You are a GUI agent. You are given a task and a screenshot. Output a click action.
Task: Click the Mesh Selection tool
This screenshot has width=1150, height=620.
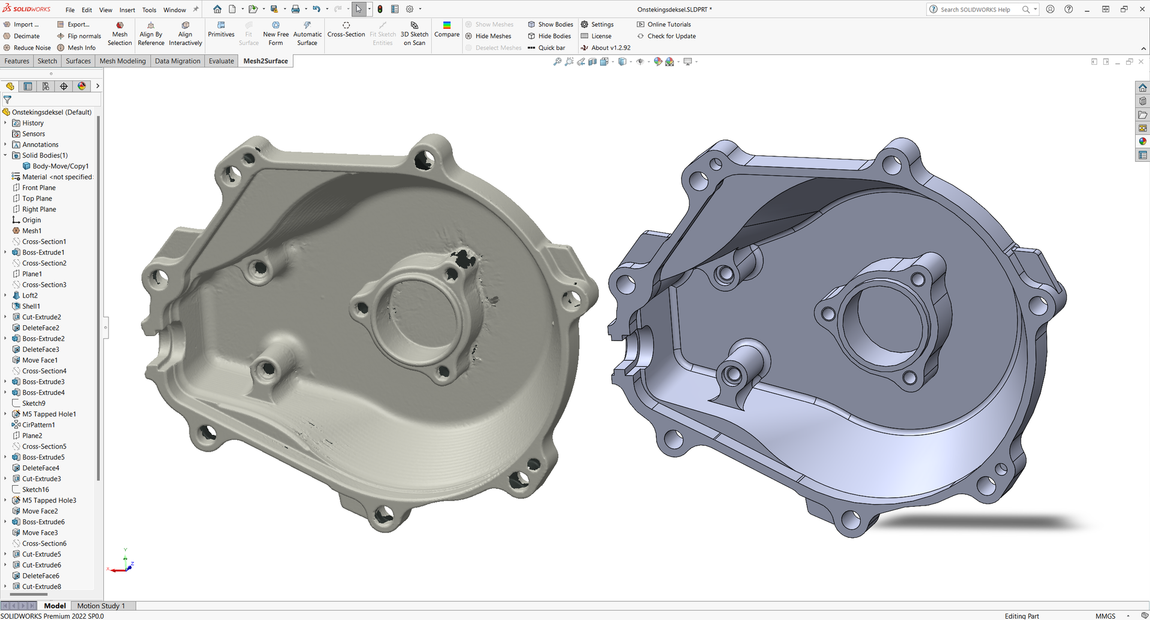(x=119, y=33)
